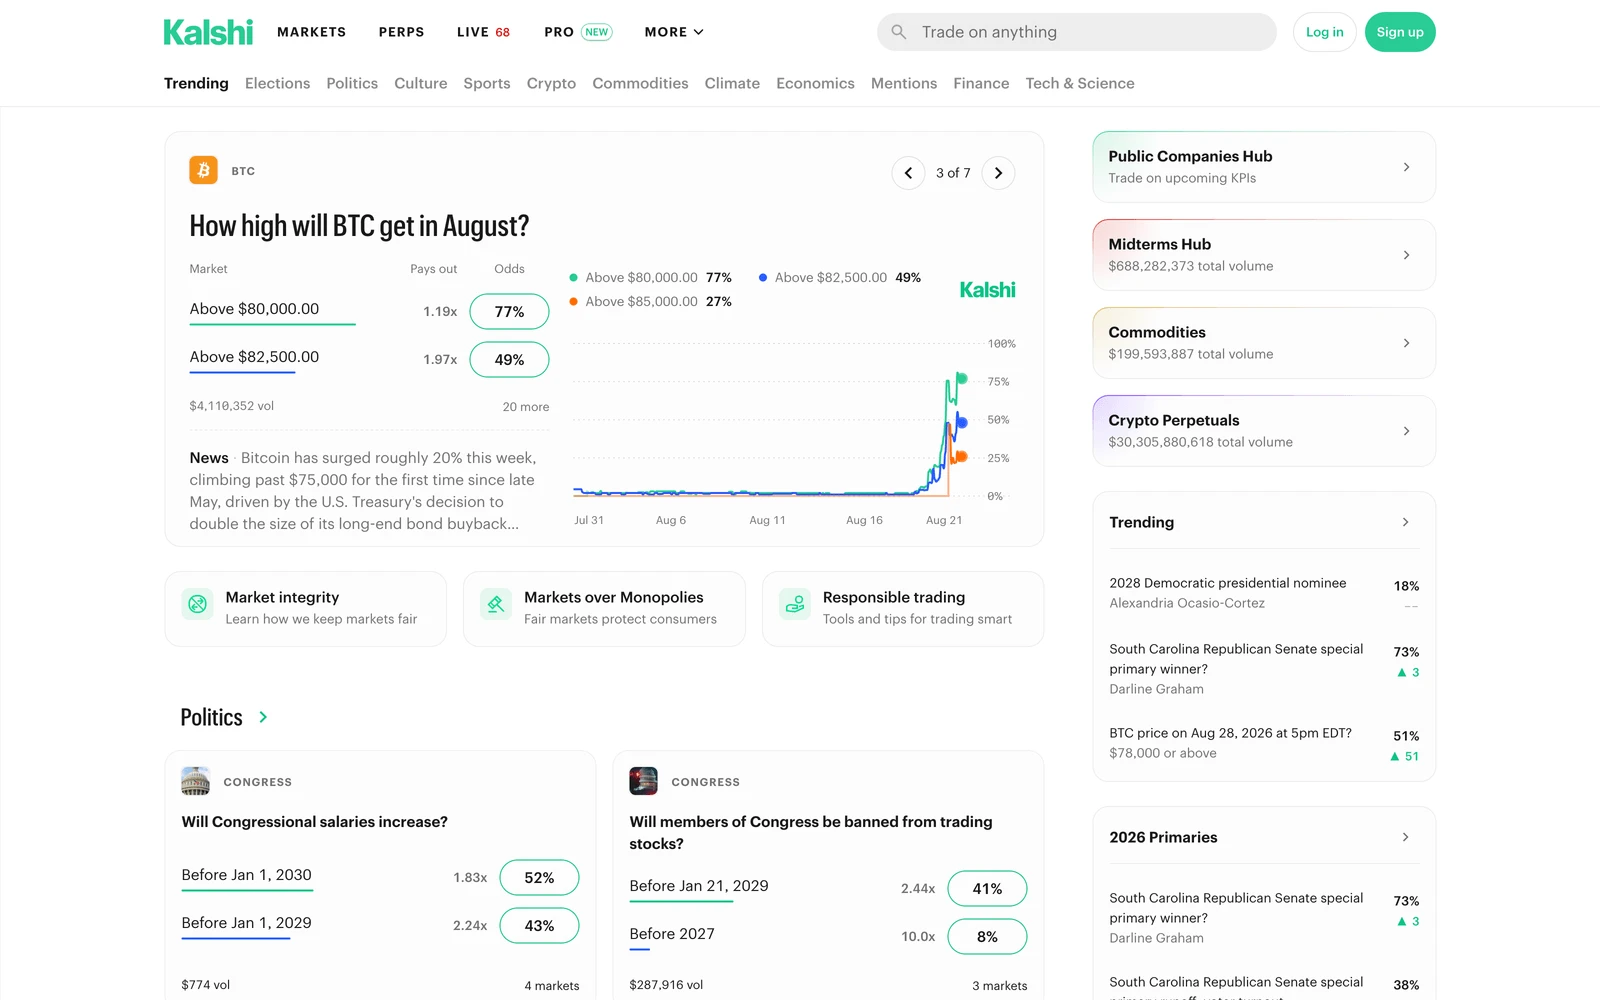Open Public Companies Hub chevron
Image resolution: width=1600 pixels, height=1000 pixels.
click(1406, 167)
